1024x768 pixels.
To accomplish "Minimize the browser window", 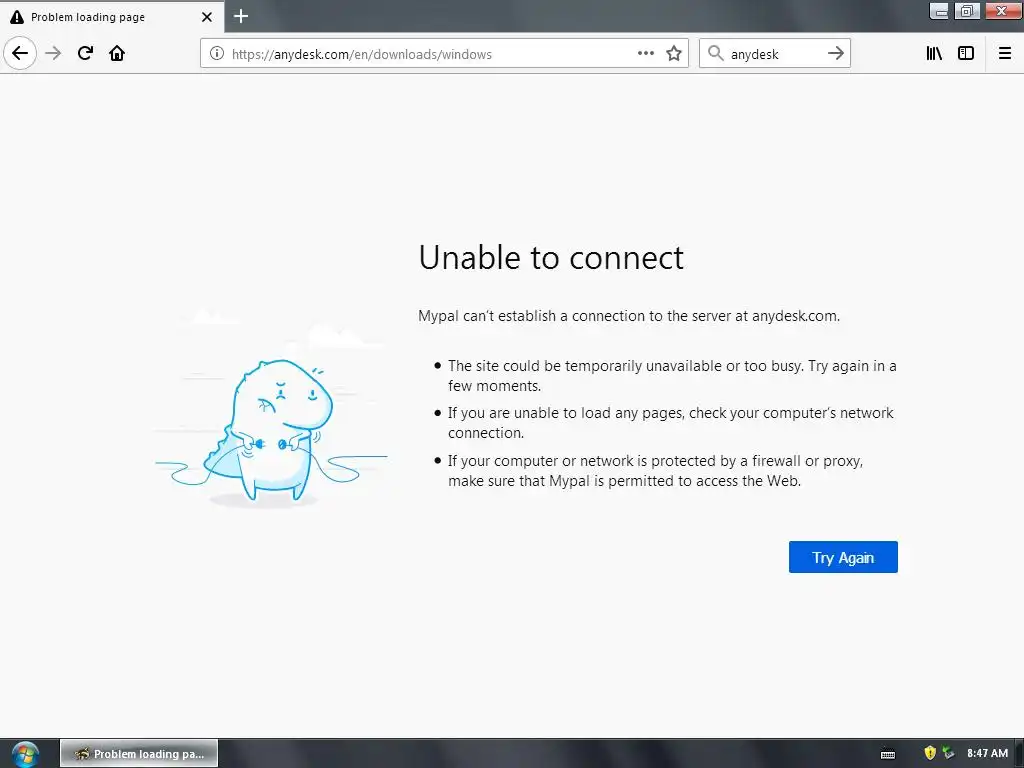I will [x=938, y=10].
